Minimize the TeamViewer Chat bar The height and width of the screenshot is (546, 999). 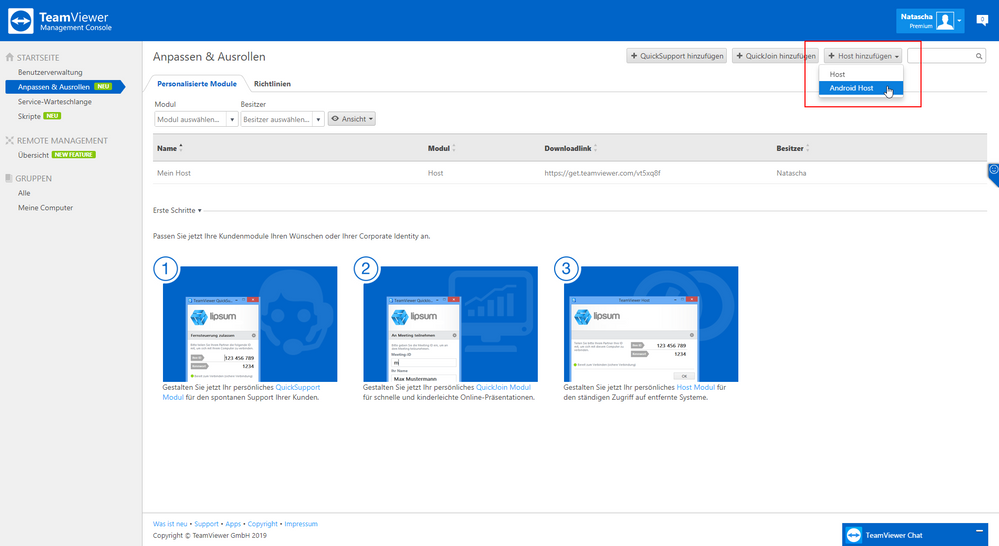click(979, 531)
